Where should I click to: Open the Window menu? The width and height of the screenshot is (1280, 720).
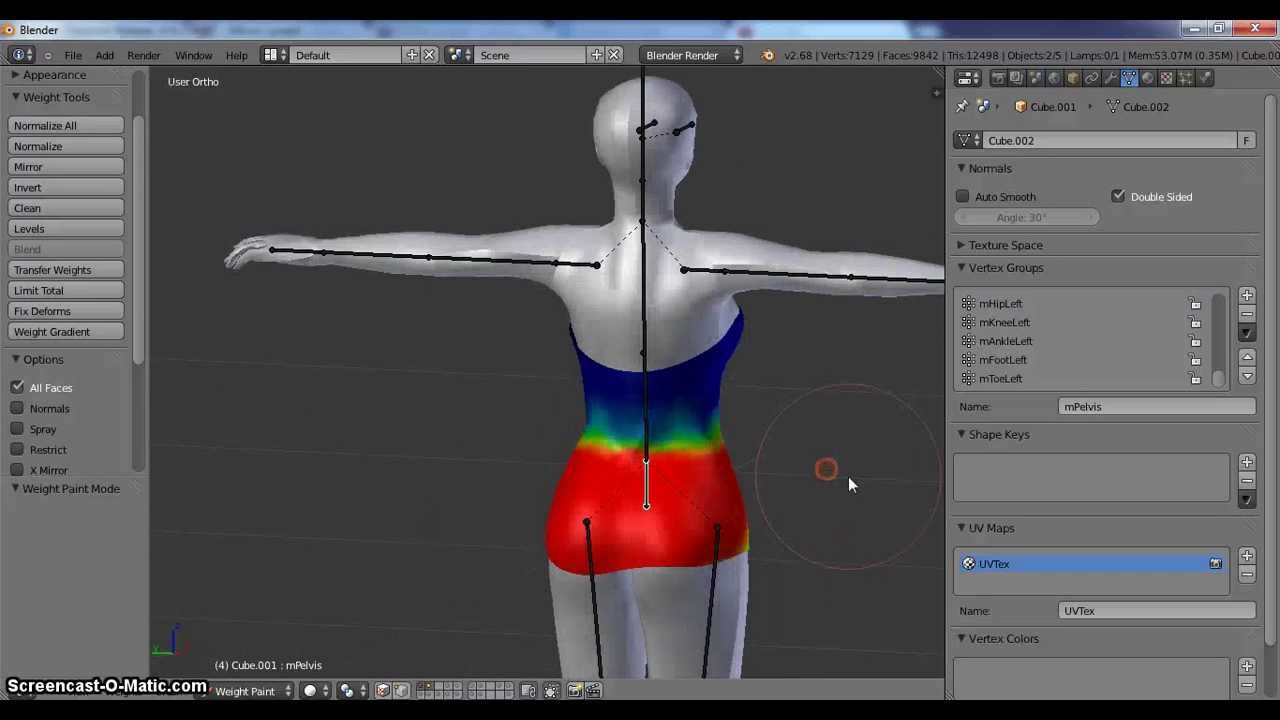pos(193,55)
